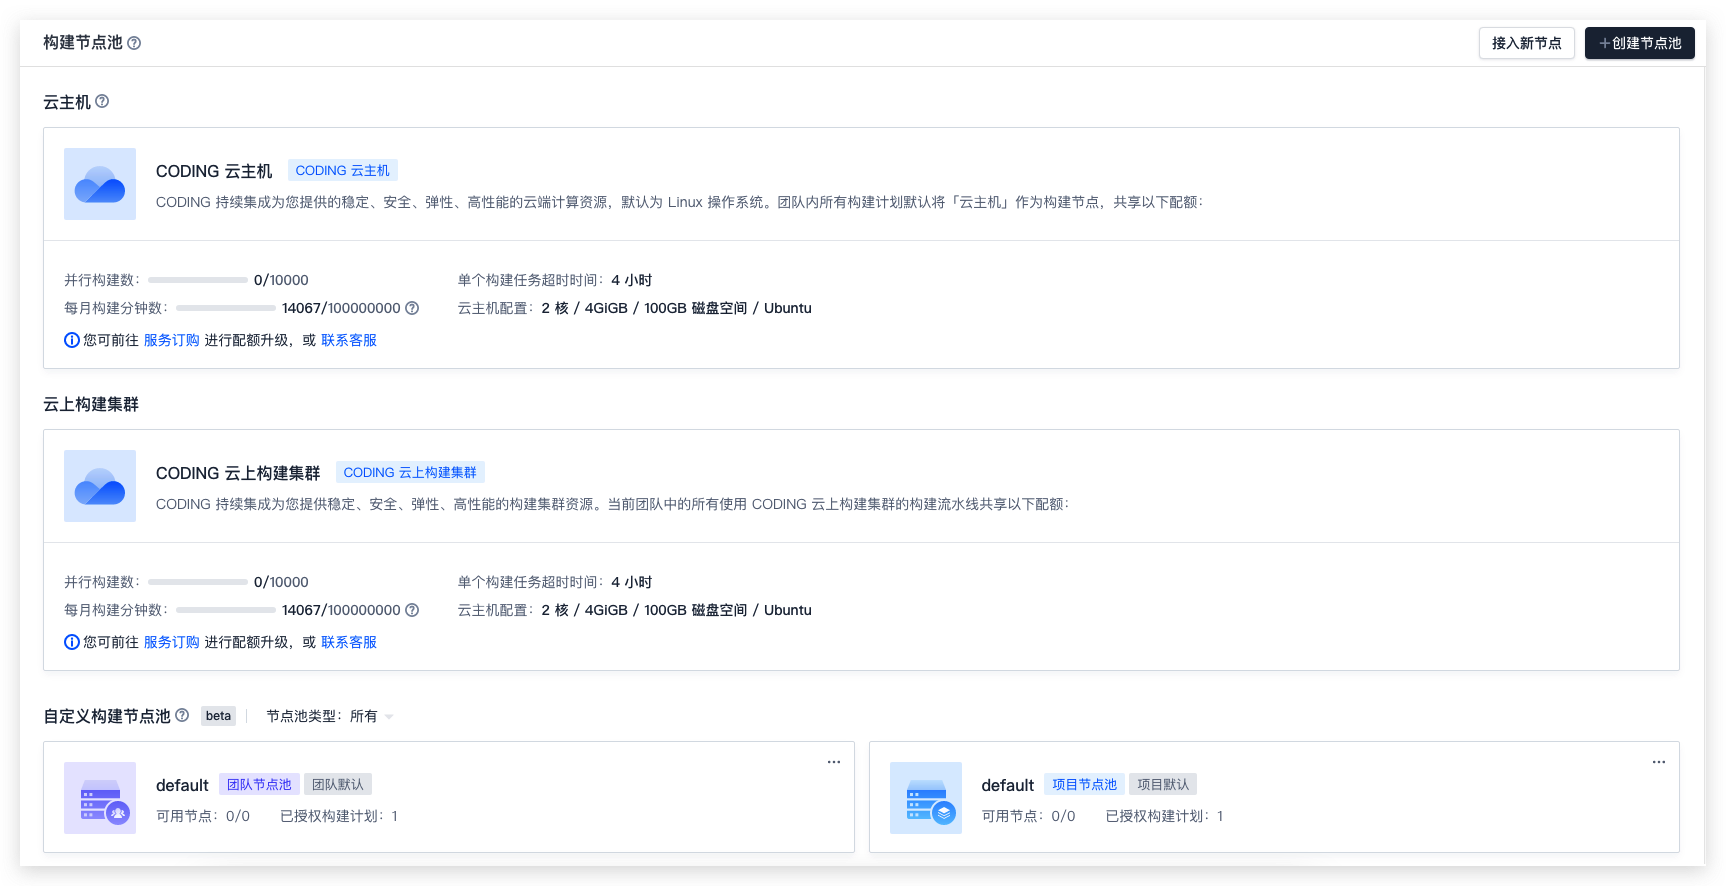Click 14067/100000000 value in 云上构建集群 card
The image size is (1726, 886).
(x=341, y=610)
